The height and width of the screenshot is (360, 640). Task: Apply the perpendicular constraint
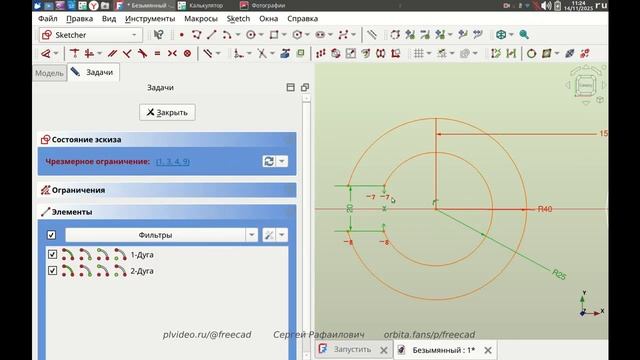point(127,53)
